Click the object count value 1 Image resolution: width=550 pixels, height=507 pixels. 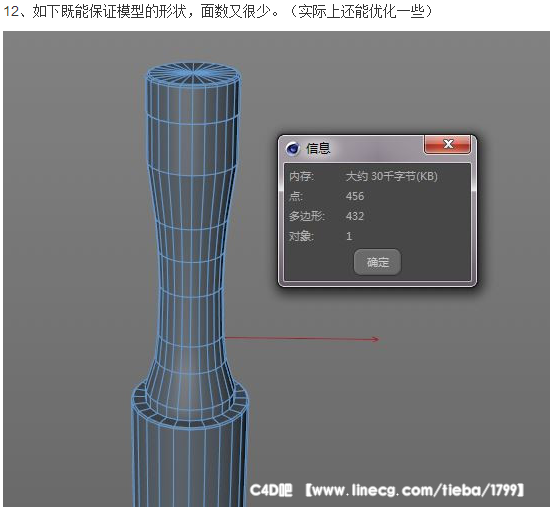(349, 236)
